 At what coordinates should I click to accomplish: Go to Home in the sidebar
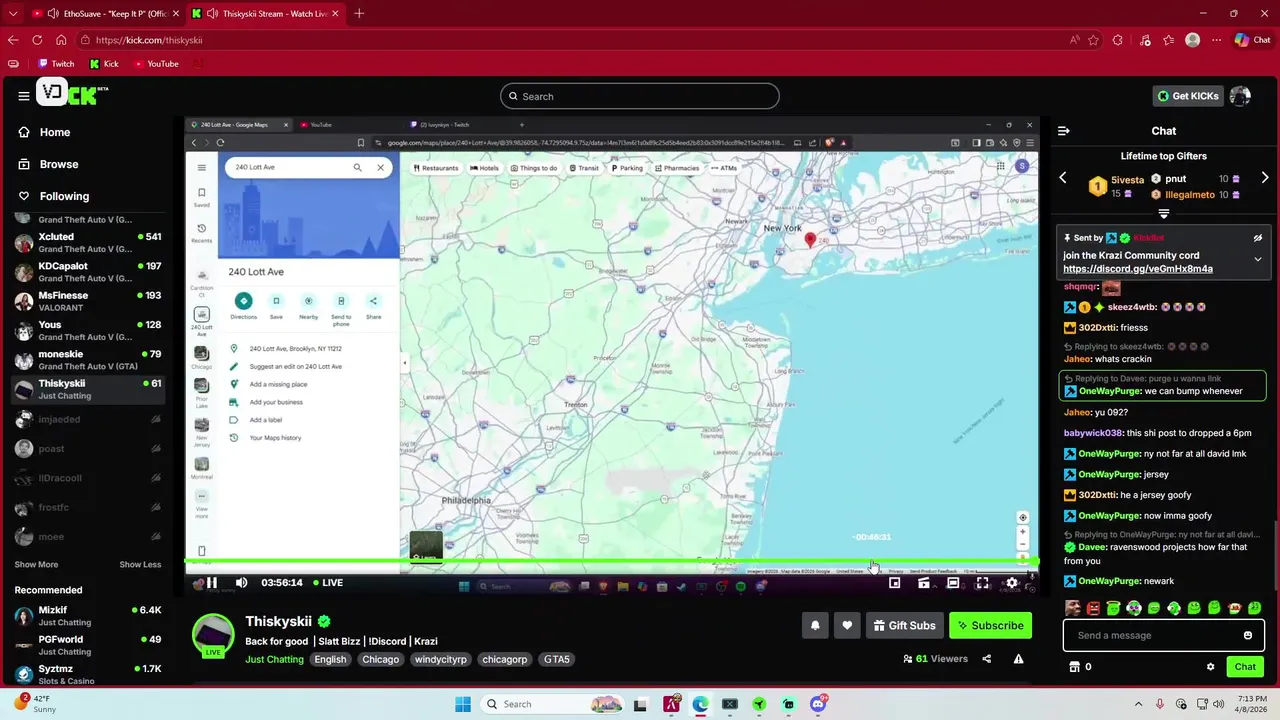(45, 132)
